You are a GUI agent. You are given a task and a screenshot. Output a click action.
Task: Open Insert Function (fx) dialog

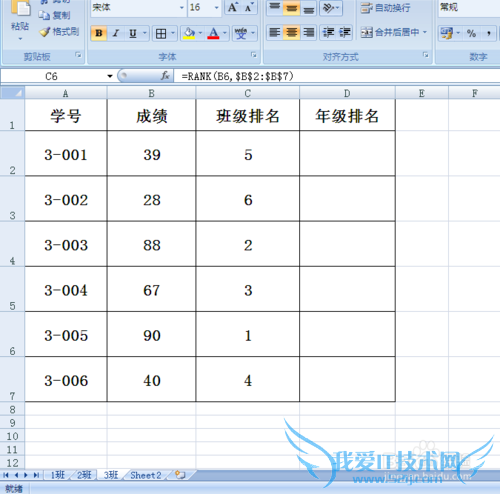click(165, 76)
